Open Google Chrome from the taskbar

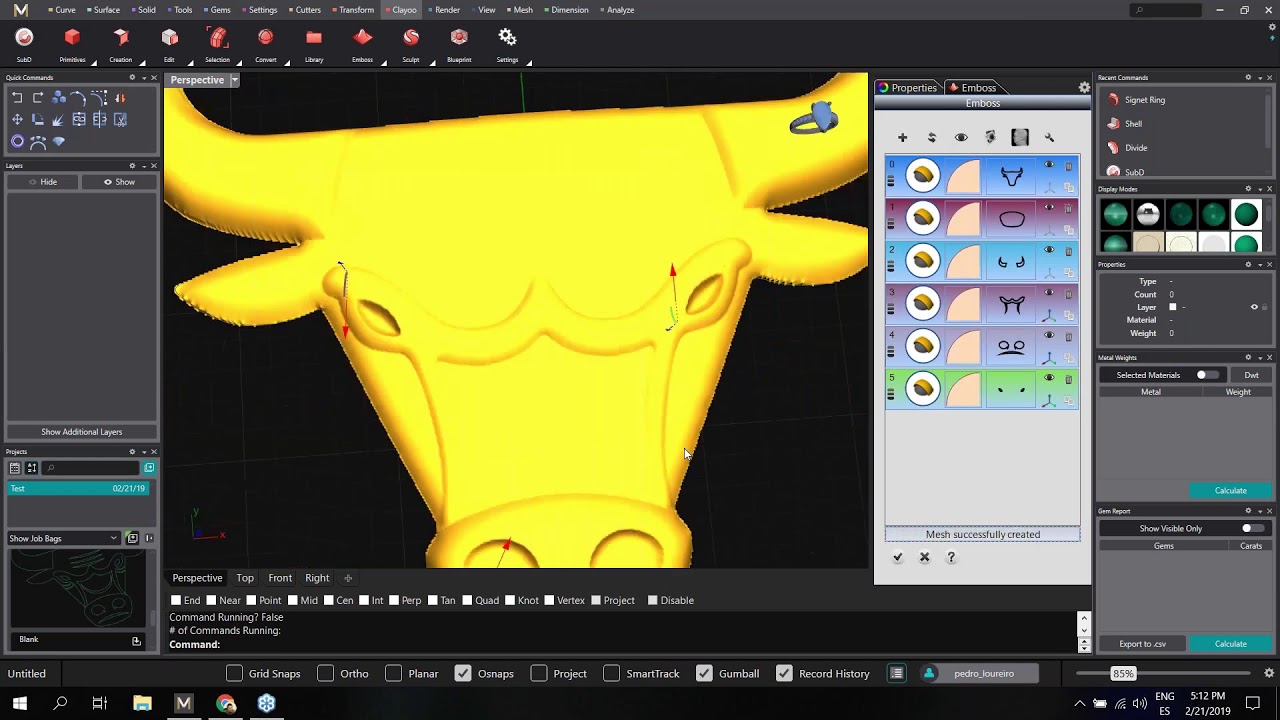[x=225, y=703]
